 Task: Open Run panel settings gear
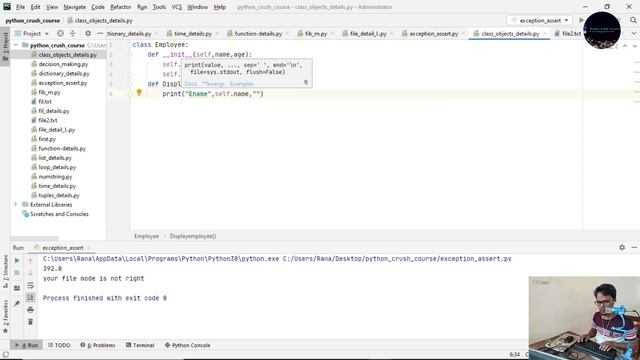[x=622, y=247]
